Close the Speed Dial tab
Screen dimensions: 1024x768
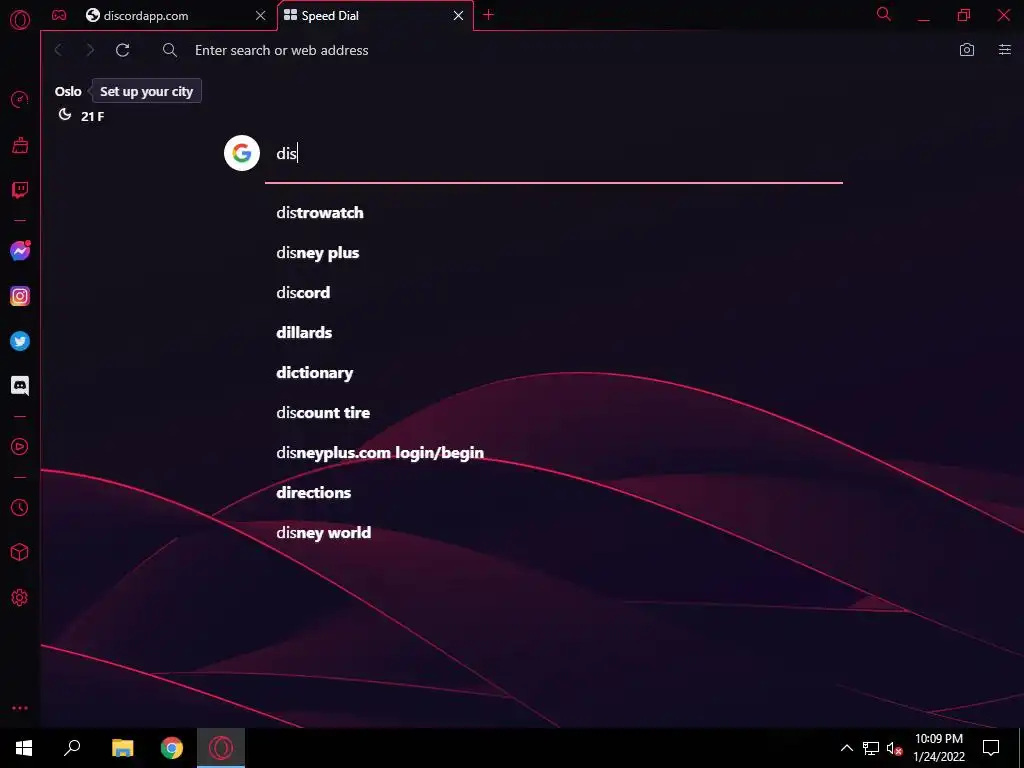point(458,16)
